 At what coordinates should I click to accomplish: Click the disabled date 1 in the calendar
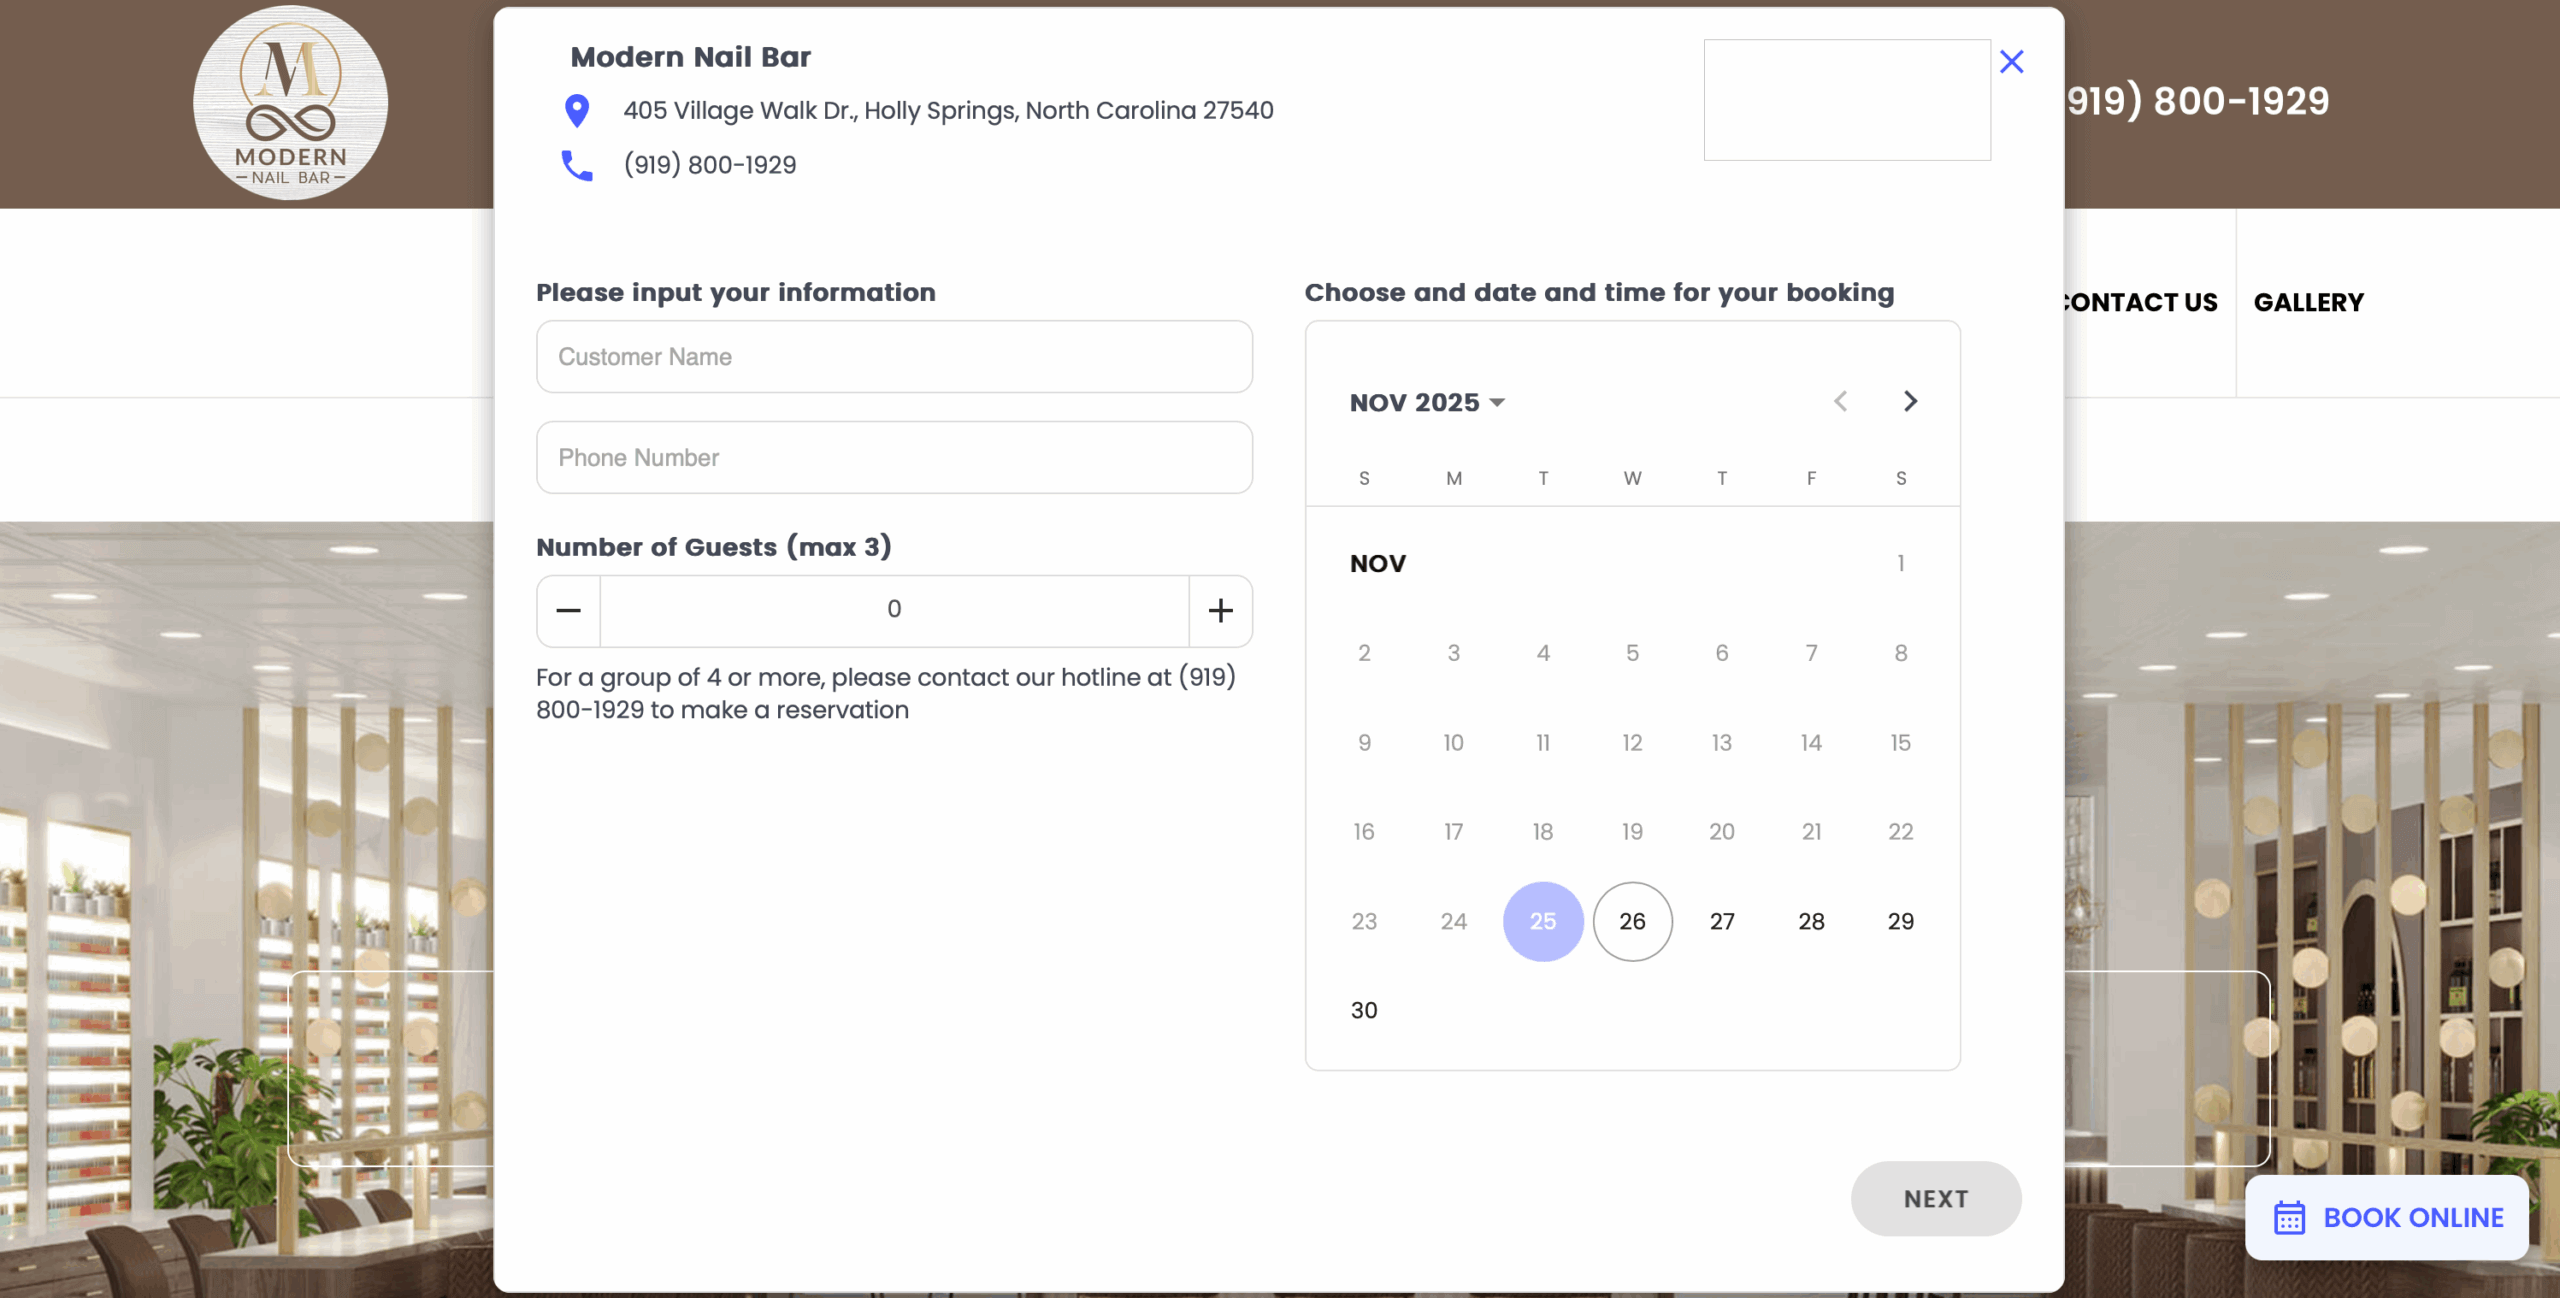[1901, 563]
